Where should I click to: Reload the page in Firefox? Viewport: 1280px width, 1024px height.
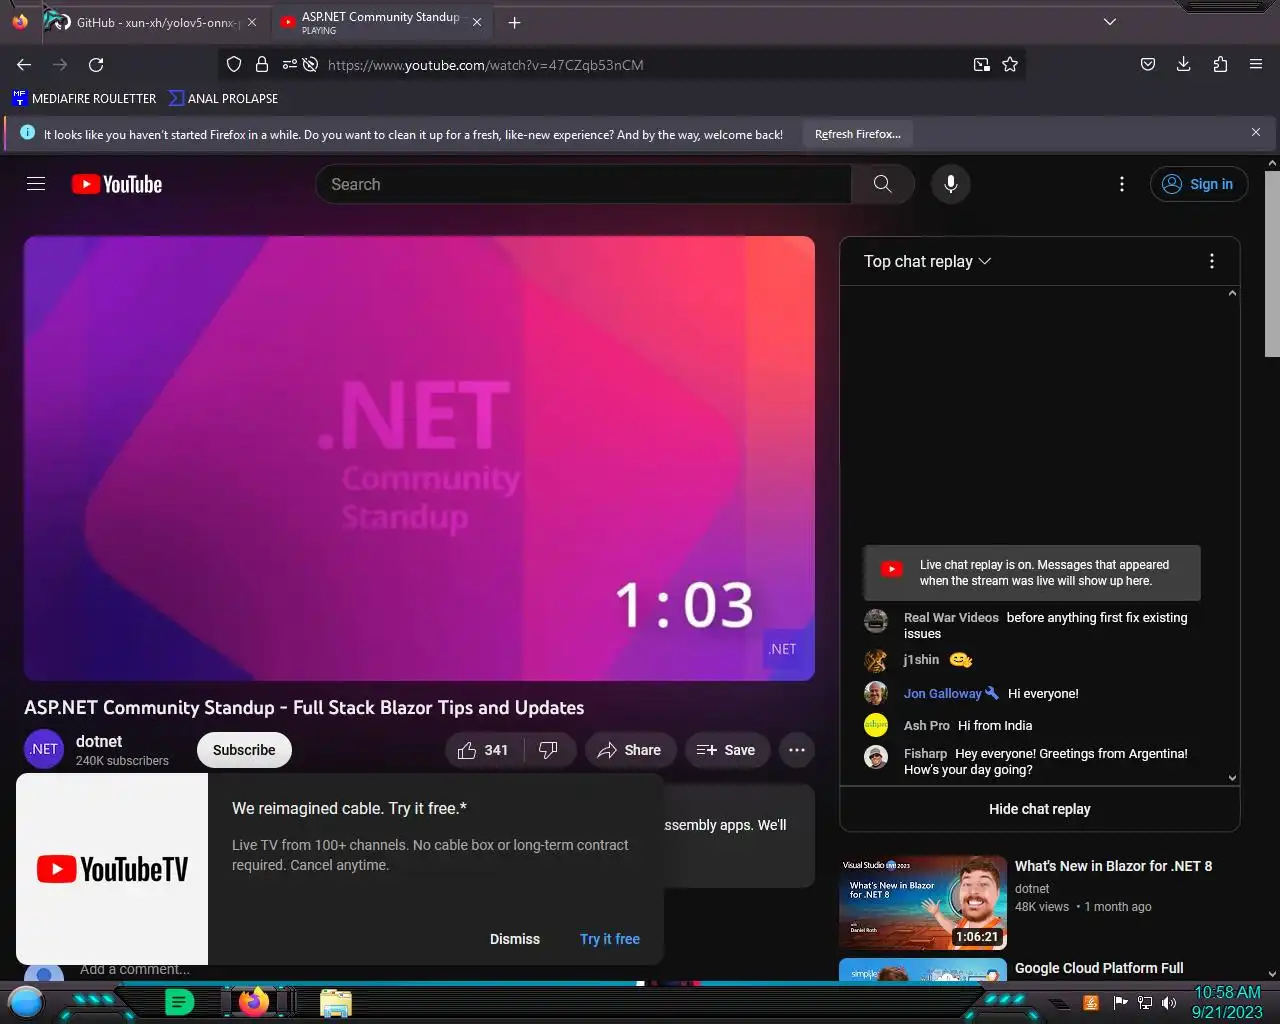tap(96, 64)
